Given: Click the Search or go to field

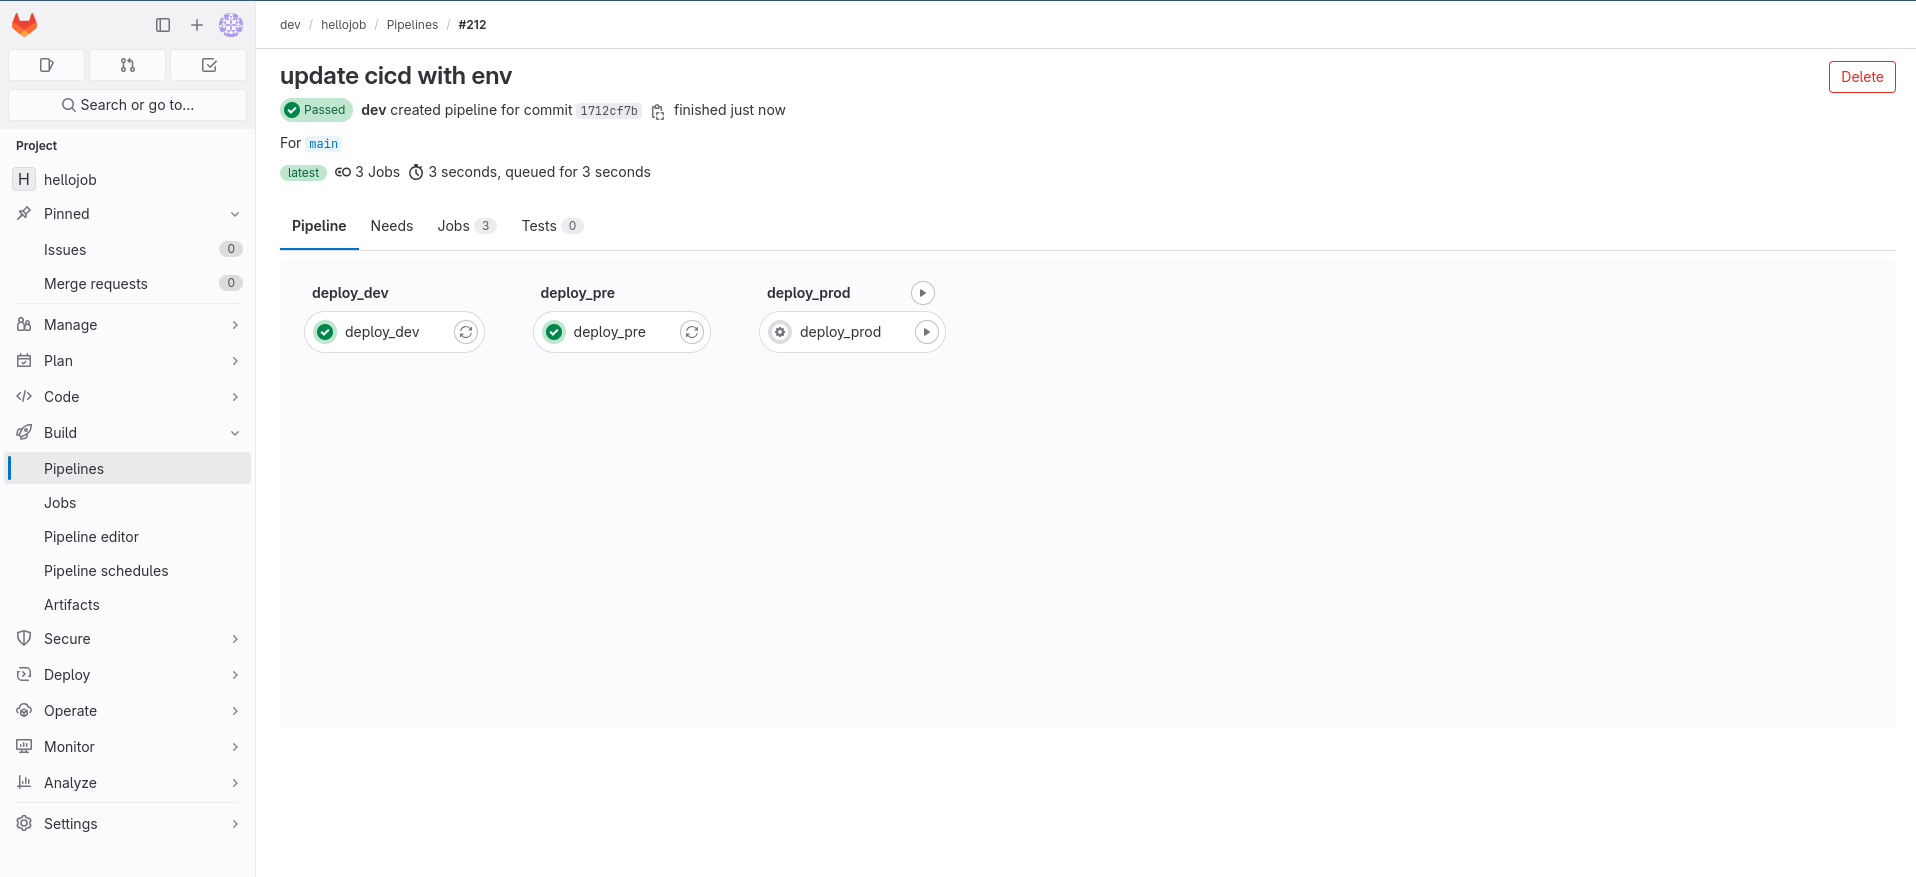Looking at the screenshot, I should click(128, 105).
